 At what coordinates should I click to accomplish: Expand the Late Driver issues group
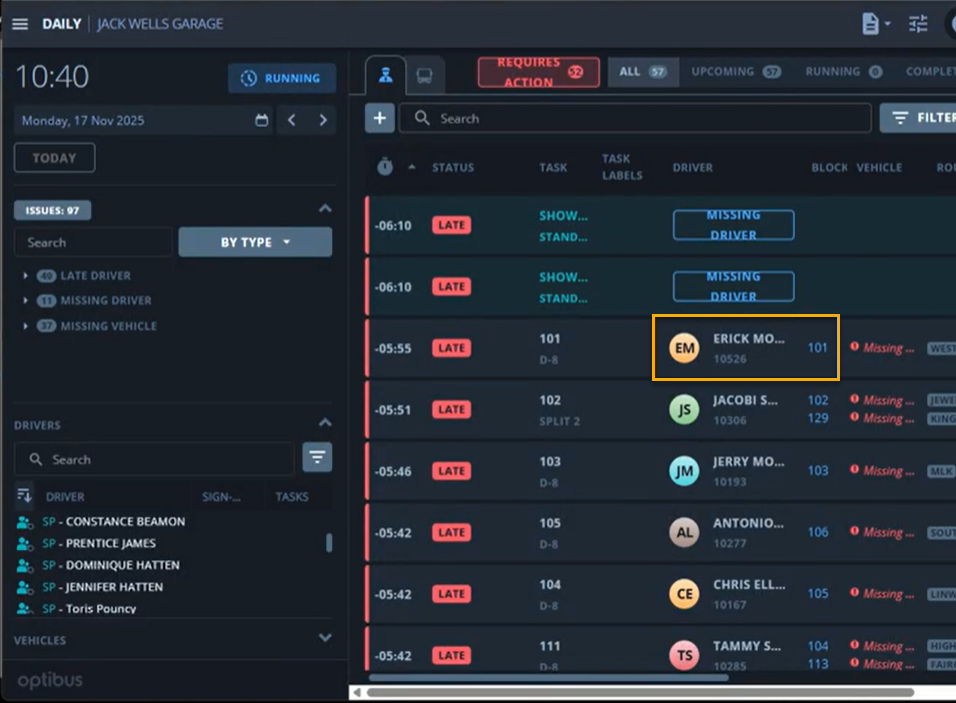(x=25, y=275)
